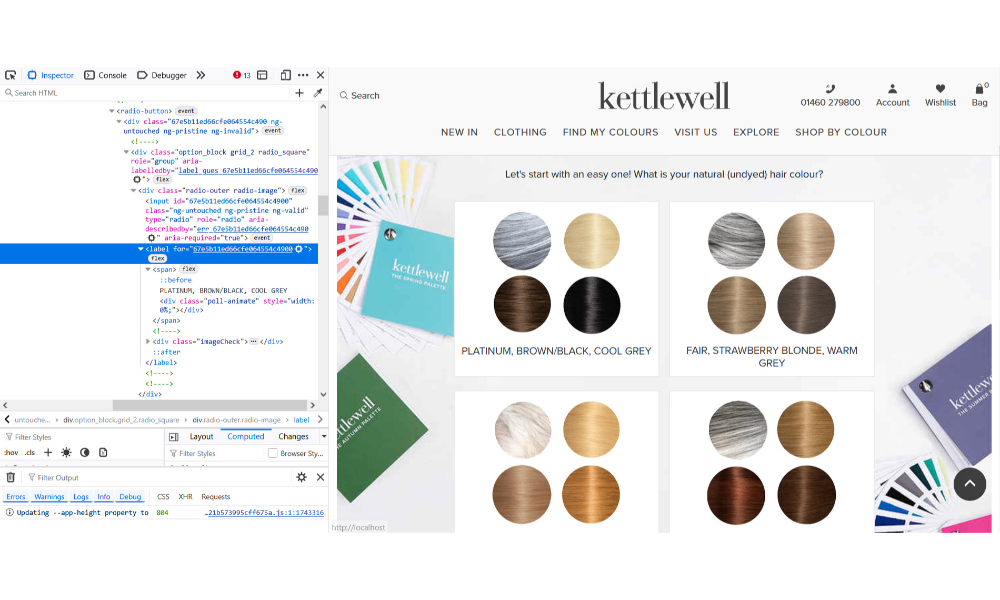
Task: Collapse the selected label node arrow
Action: [x=140, y=249]
